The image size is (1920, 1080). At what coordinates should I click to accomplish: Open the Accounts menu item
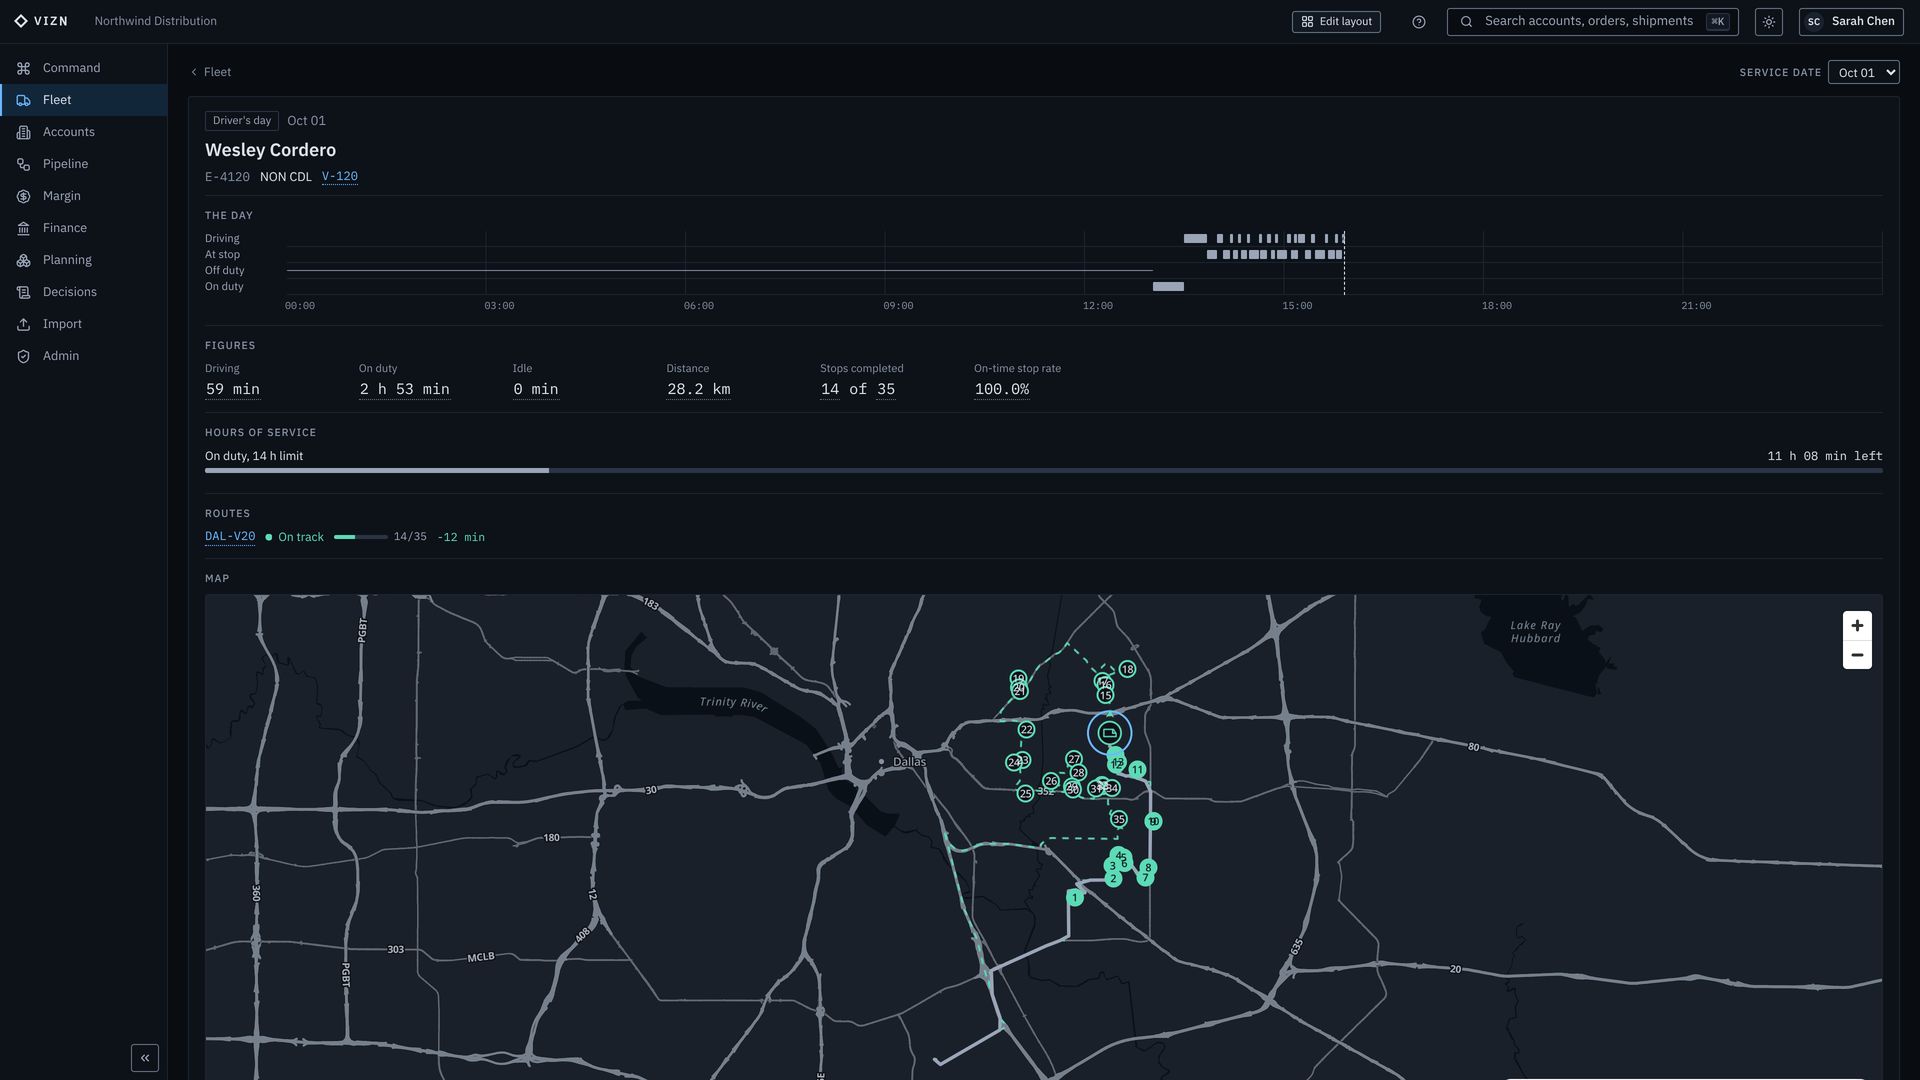[84, 132]
